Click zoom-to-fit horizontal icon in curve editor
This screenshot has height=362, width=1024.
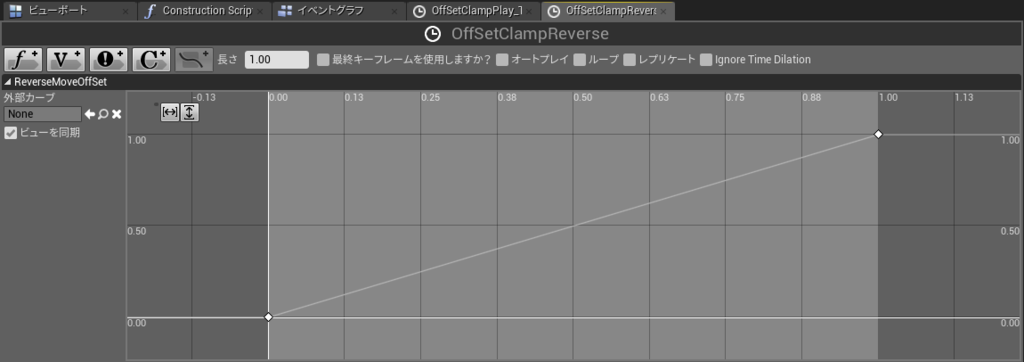point(170,112)
